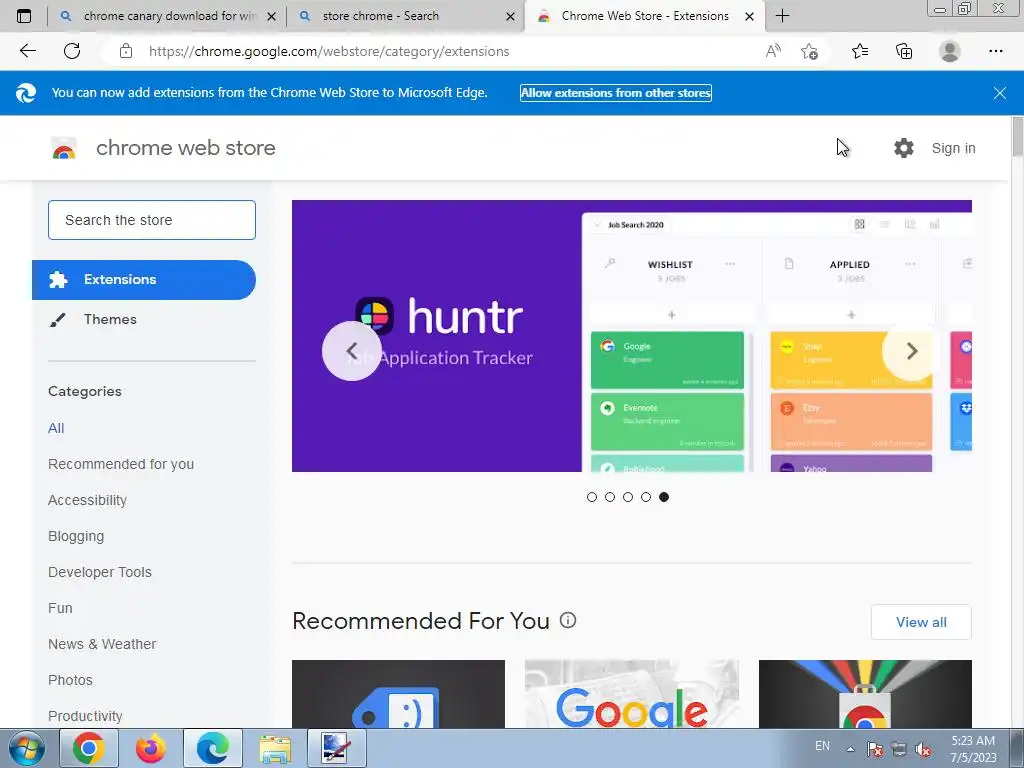Choose Recommended for you category
Screen dimensions: 1024x768
pos(121,464)
